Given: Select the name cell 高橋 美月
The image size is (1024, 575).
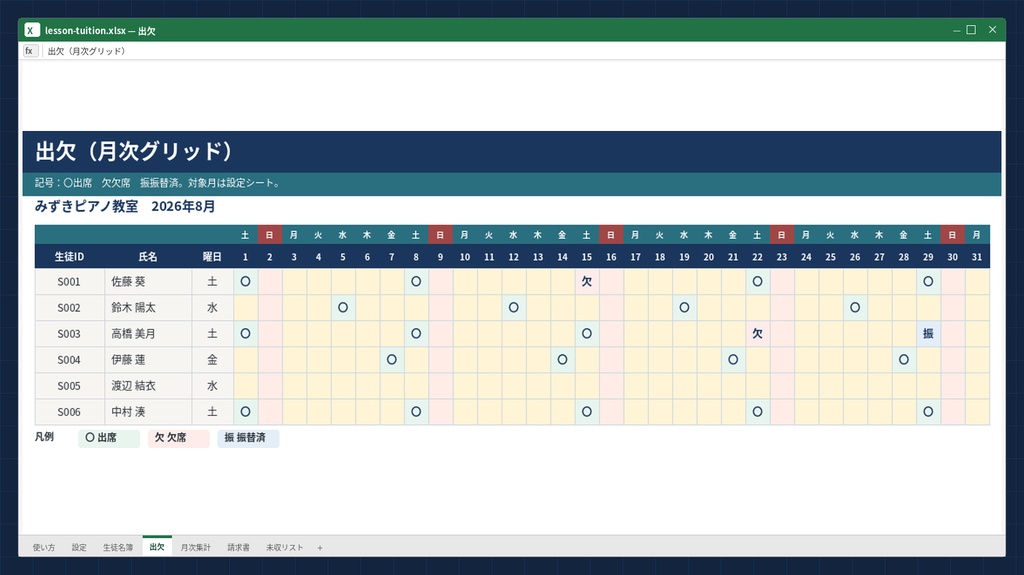Looking at the screenshot, I should click(x=148, y=334).
